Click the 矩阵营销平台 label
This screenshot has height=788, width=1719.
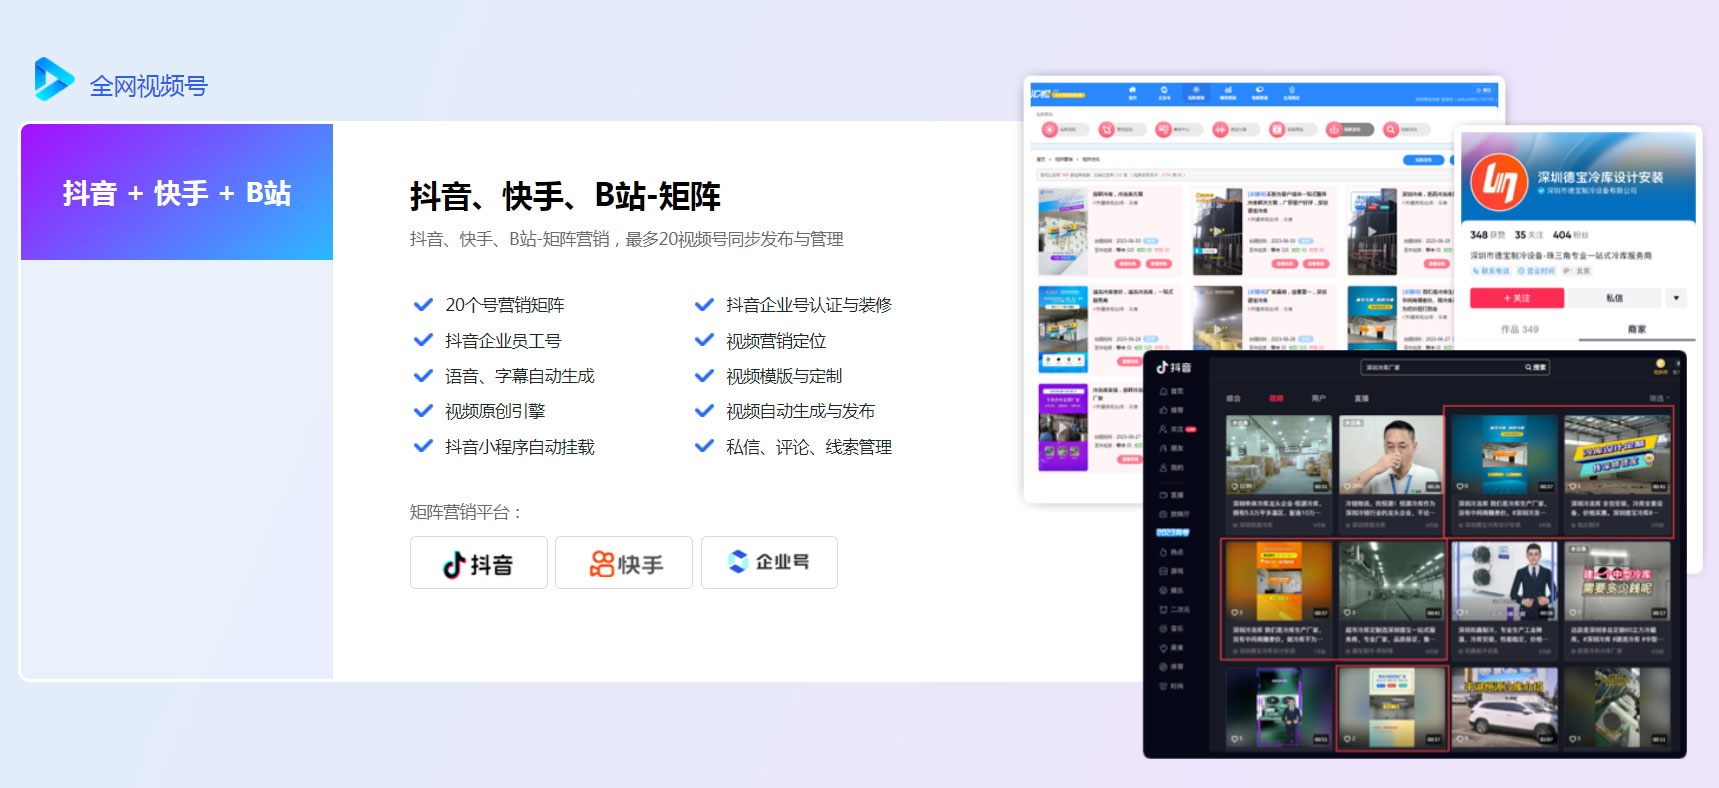(x=465, y=512)
